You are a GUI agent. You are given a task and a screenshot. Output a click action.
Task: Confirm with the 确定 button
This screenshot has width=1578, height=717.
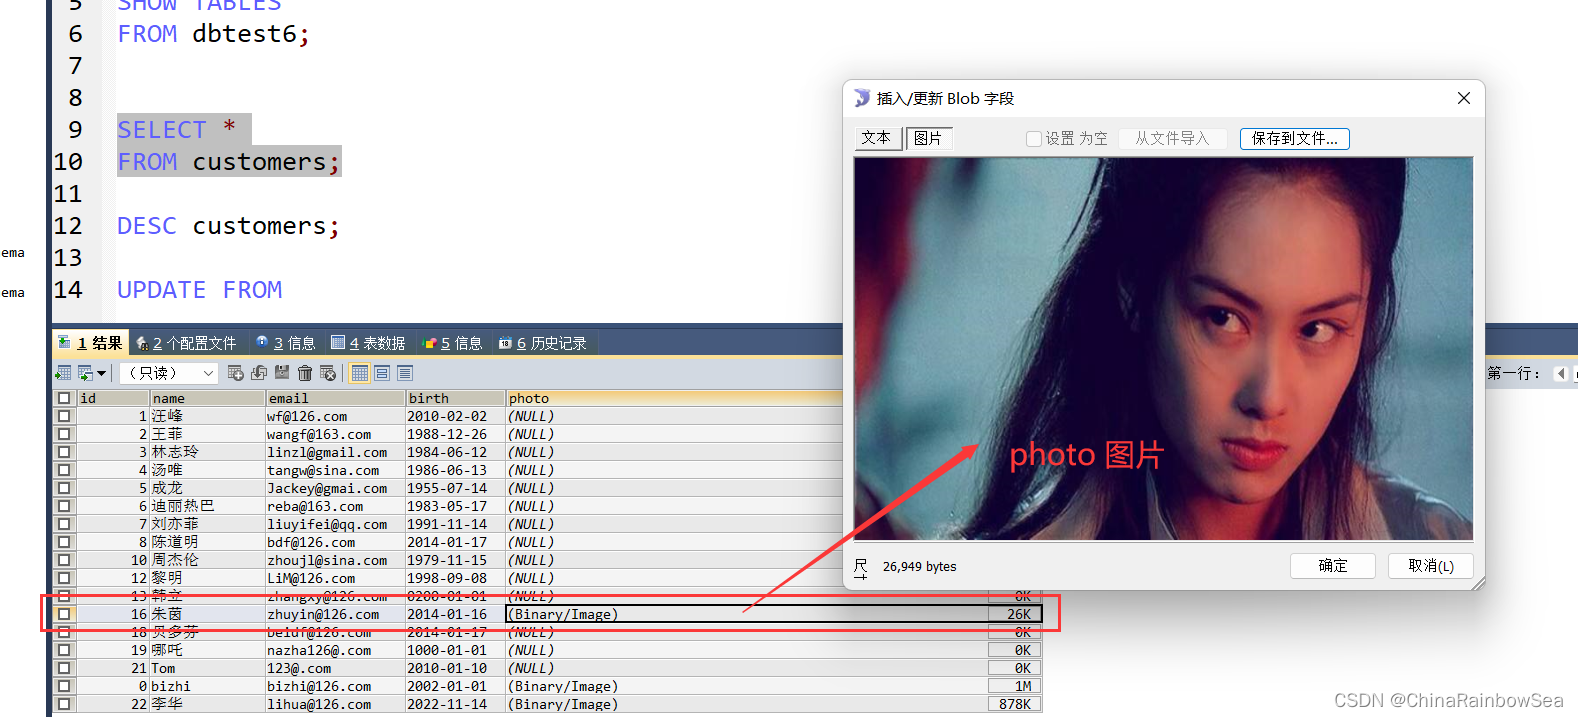(1332, 566)
